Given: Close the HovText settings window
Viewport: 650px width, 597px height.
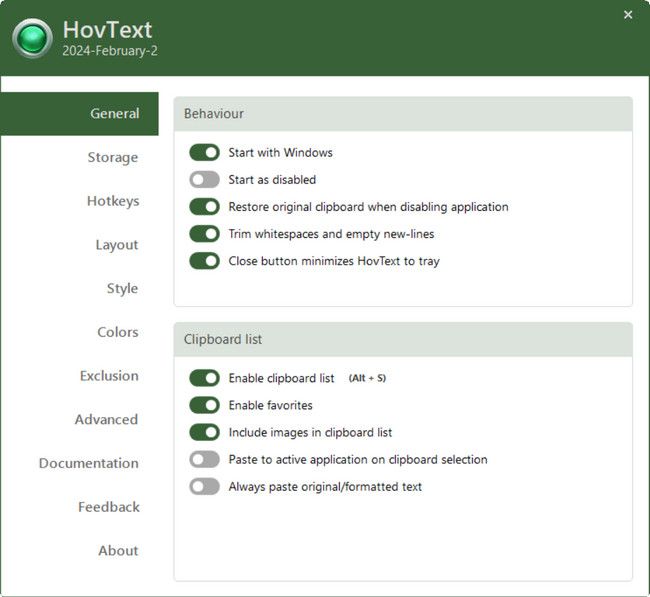Looking at the screenshot, I should pyautogui.click(x=628, y=15).
